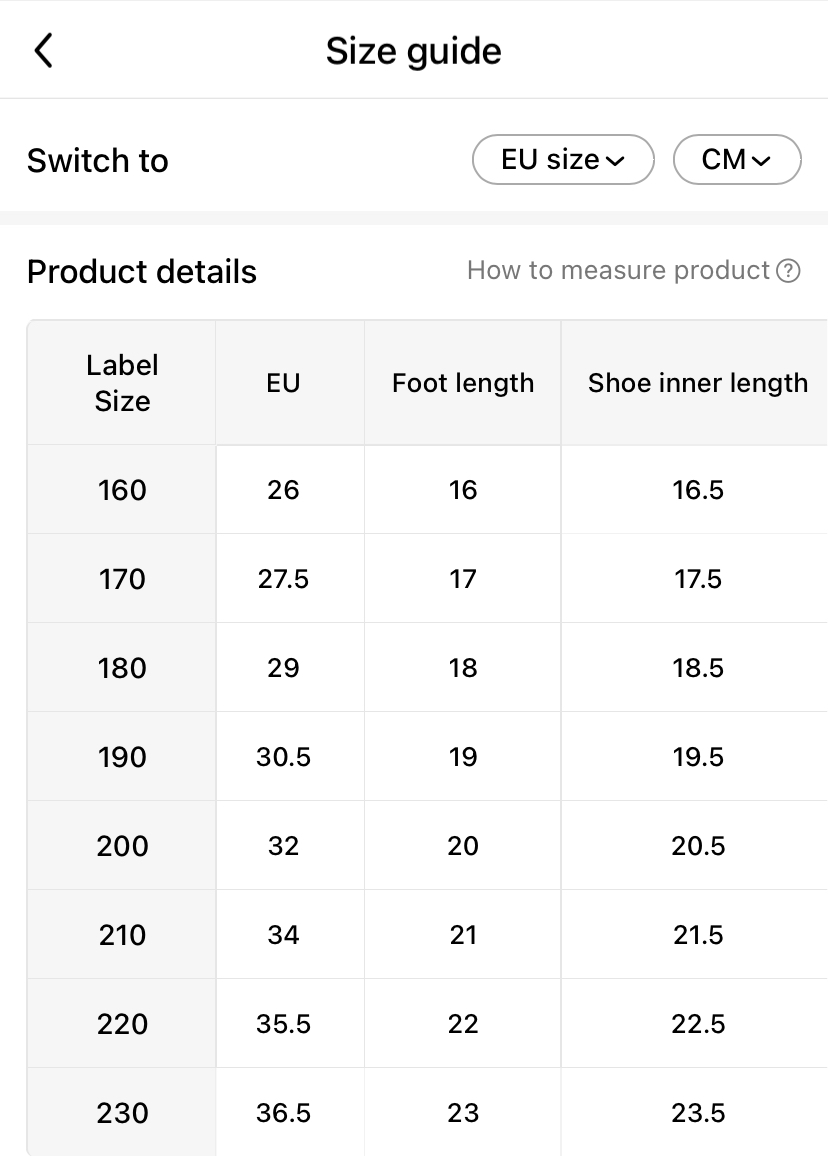This screenshot has height=1156, width=828.
Task: Click Shoe inner length column header
Action: pos(697,383)
